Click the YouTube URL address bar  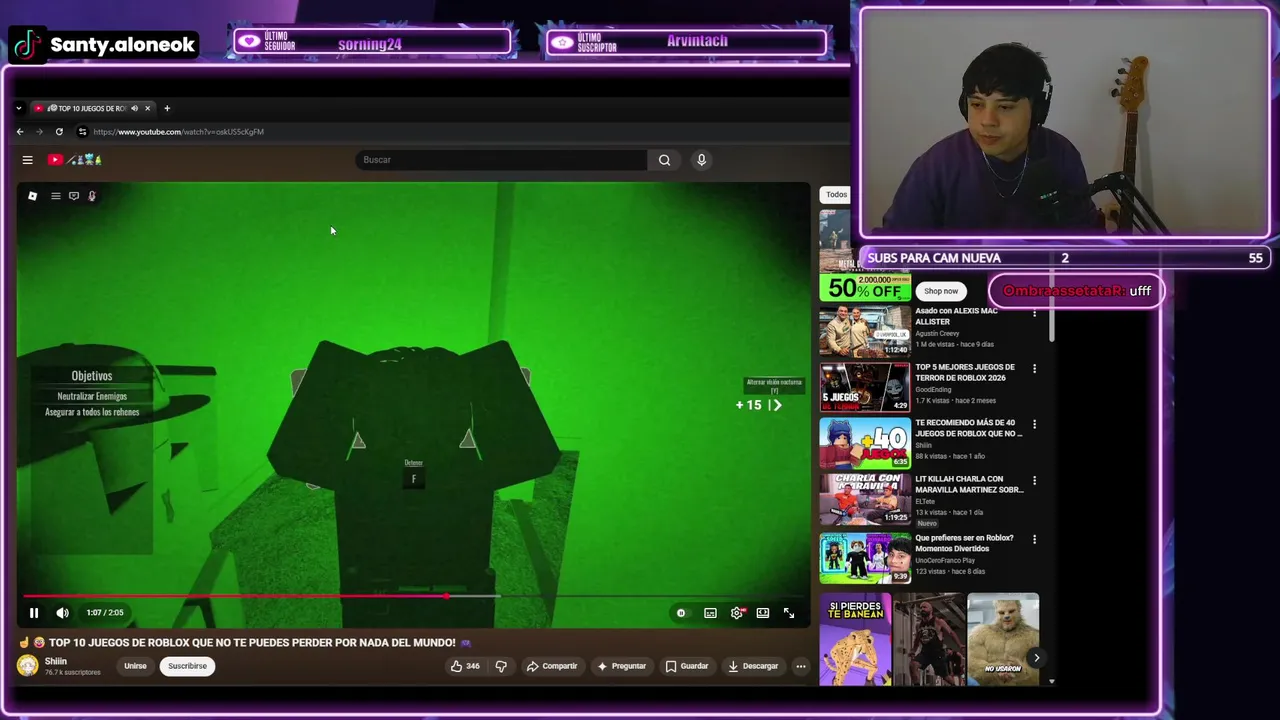coord(178,132)
